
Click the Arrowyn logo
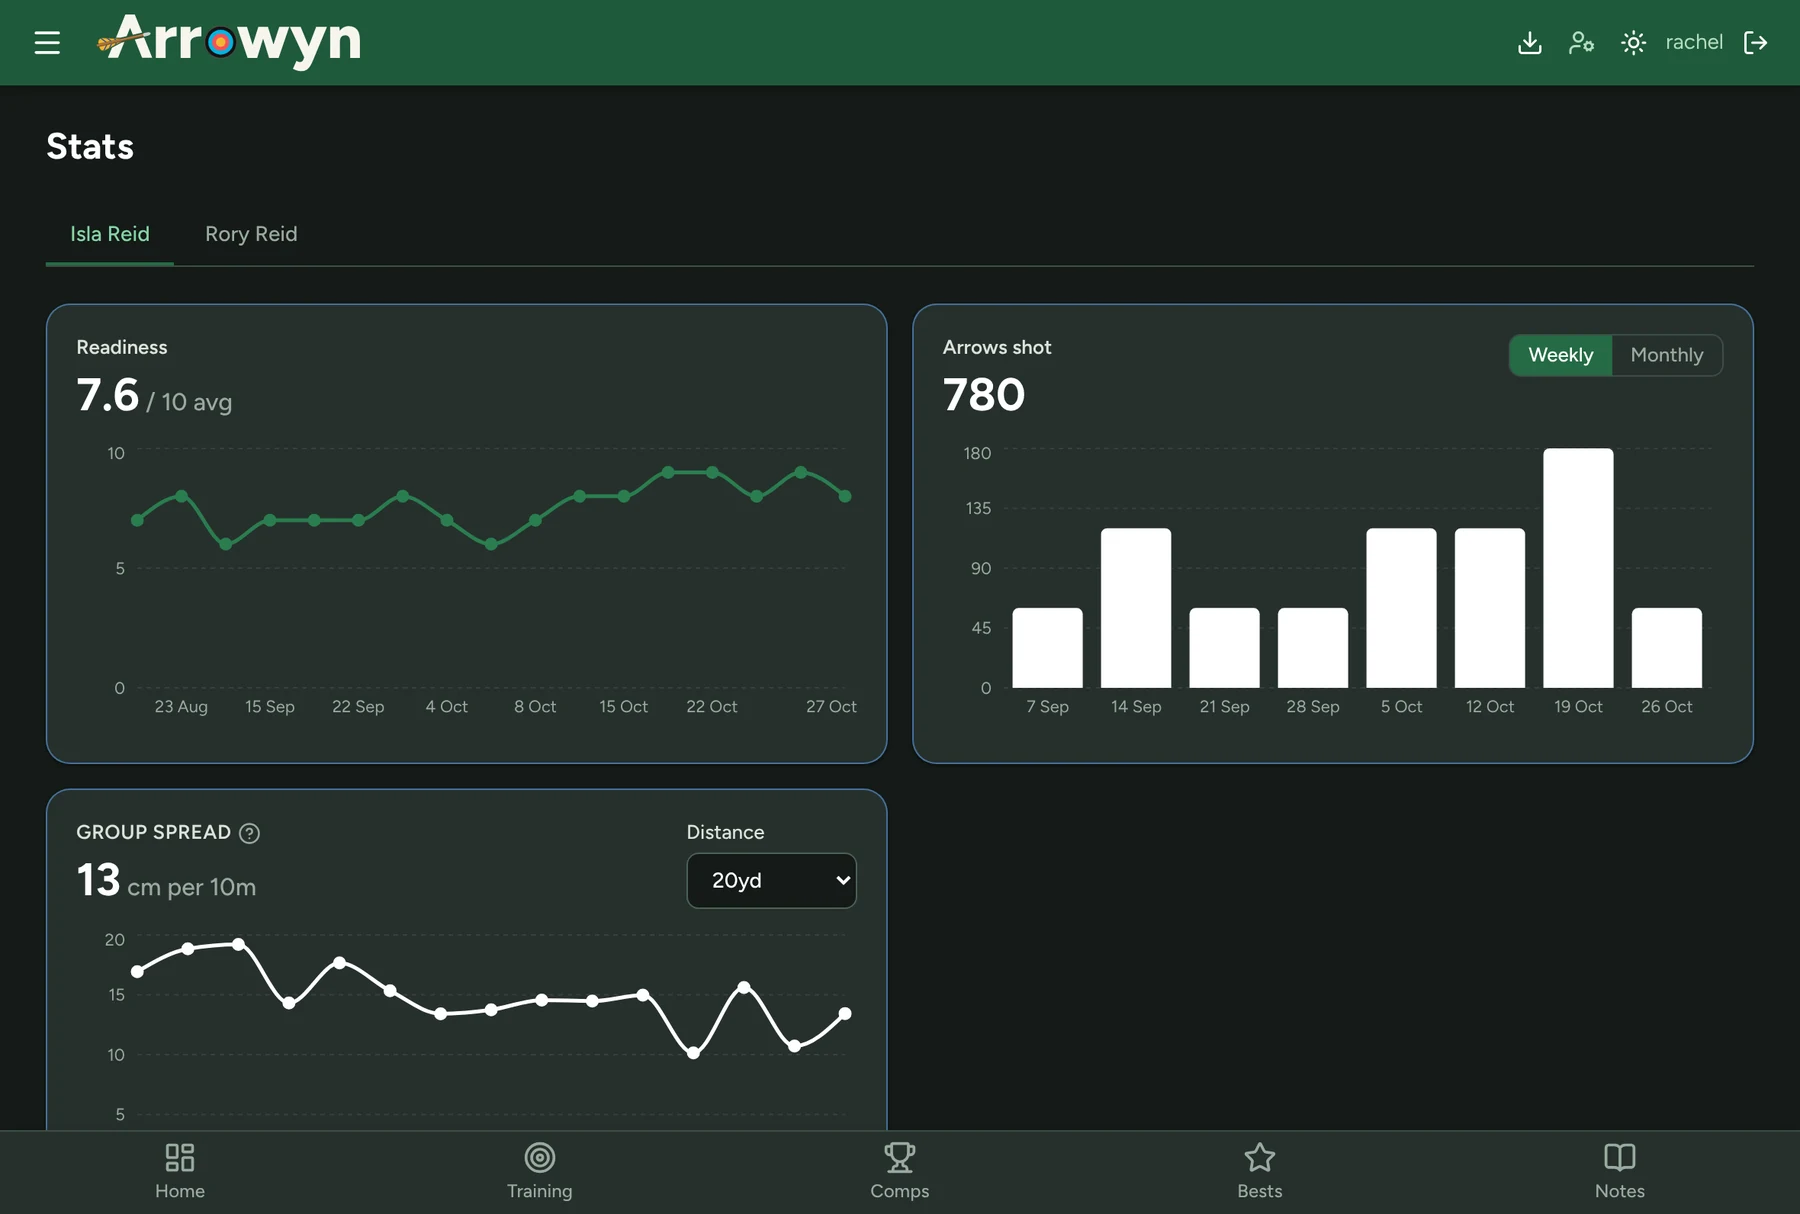pyautogui.click(x=229, y=41)
